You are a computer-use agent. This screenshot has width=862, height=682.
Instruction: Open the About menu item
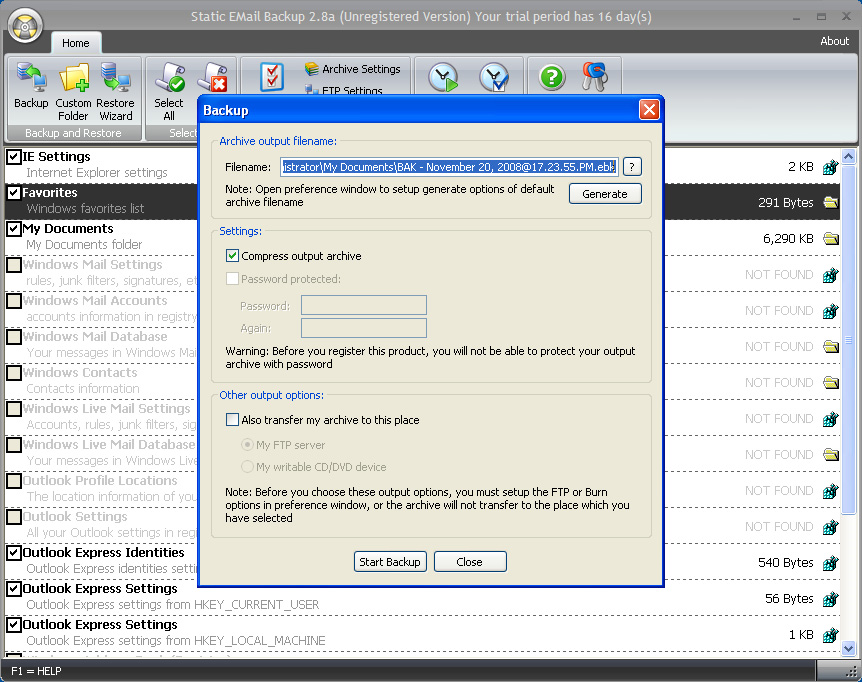[x=834, y=41]
